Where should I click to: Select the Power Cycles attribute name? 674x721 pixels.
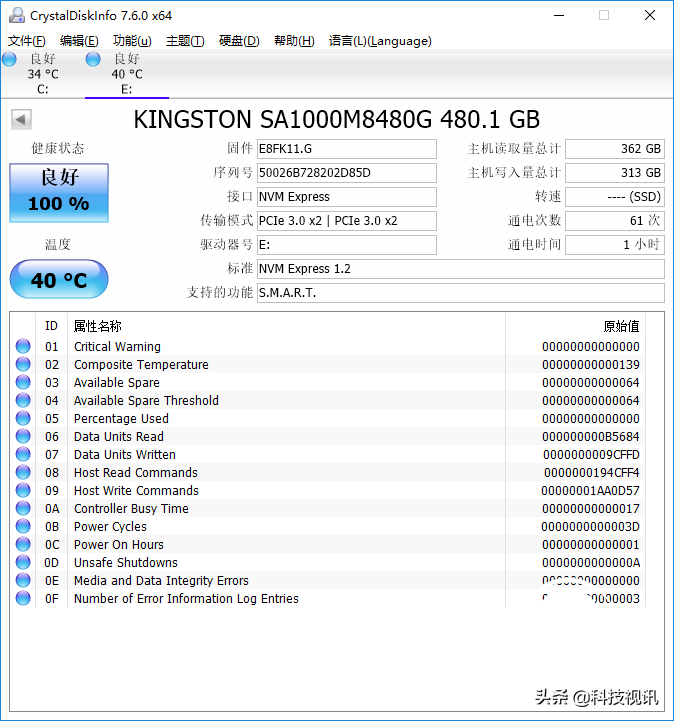(110, 526)
